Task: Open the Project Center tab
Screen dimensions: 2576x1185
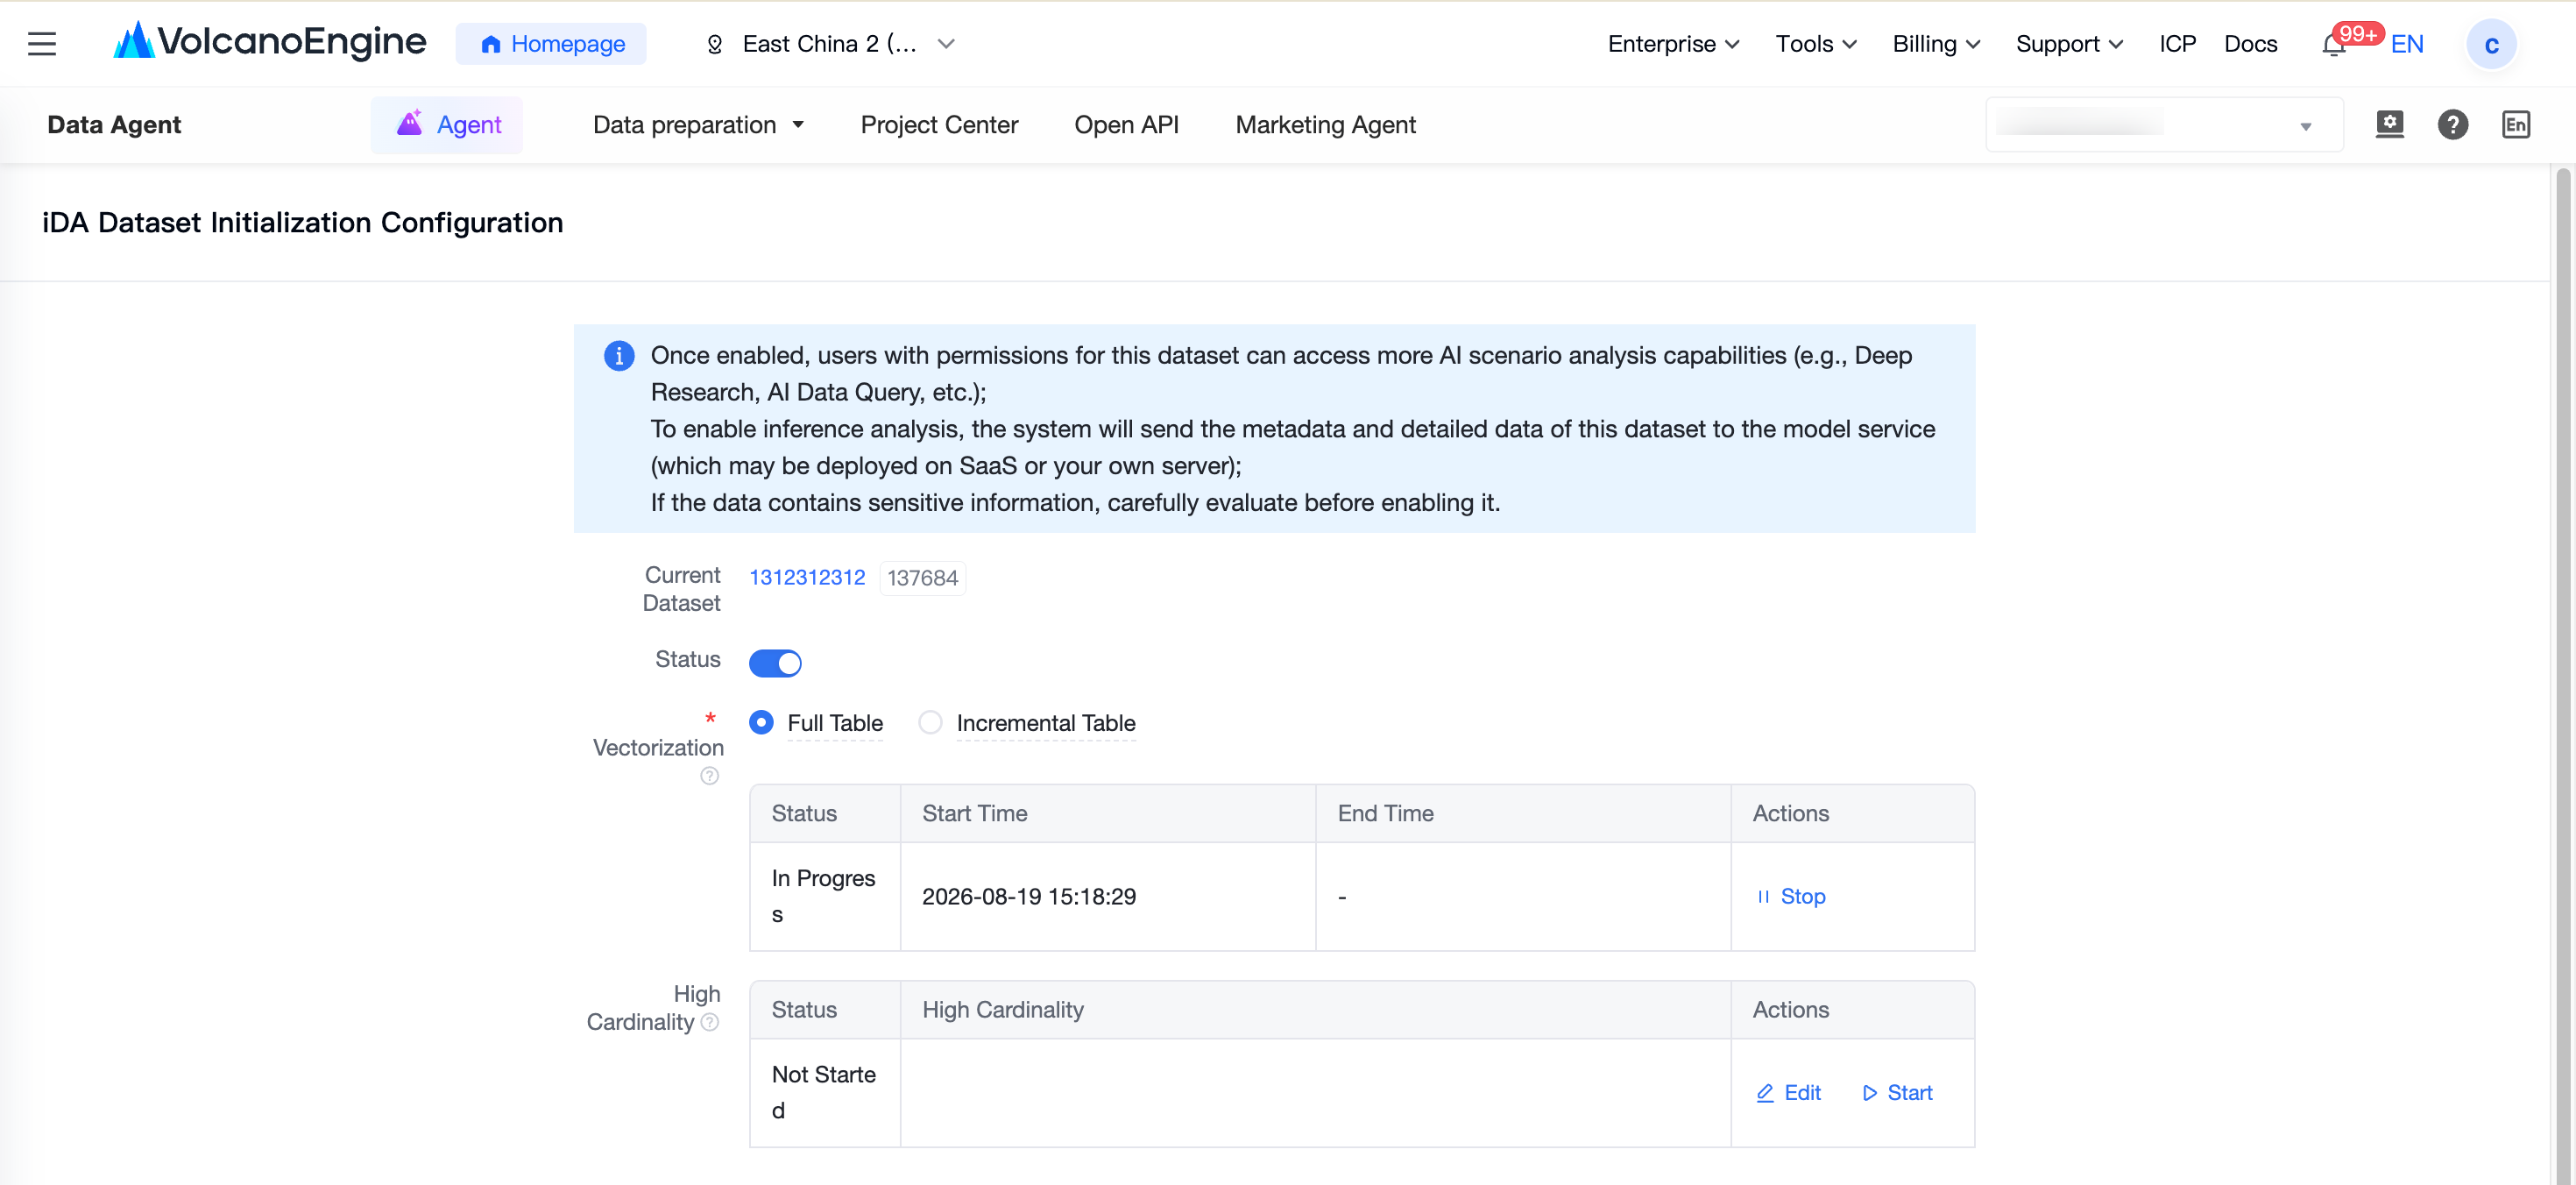Action: [939, 125]
